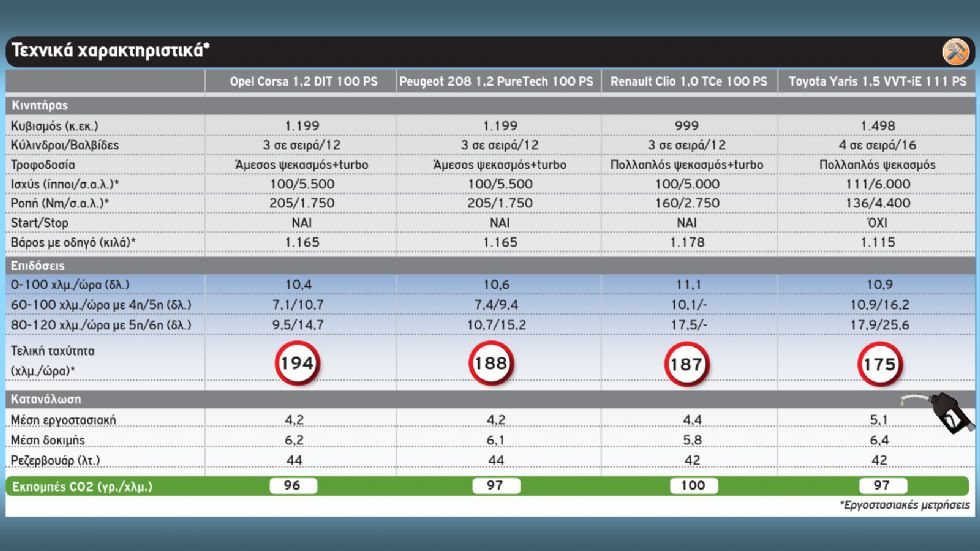The image size is (980, 551).
Task: Click '4 σε σειρά/16' cylinders cell
Action: tap(878, 145)
